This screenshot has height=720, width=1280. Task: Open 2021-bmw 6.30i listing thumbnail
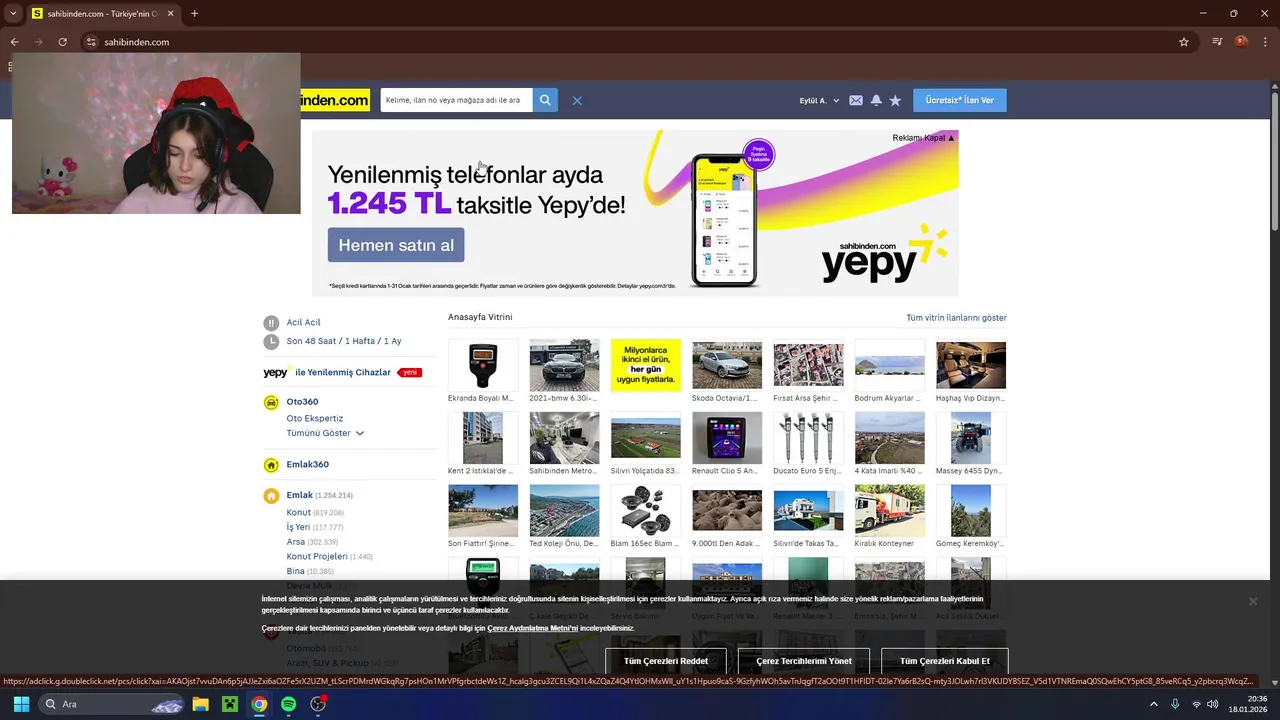pyautogui.click(x=564, y=364)
